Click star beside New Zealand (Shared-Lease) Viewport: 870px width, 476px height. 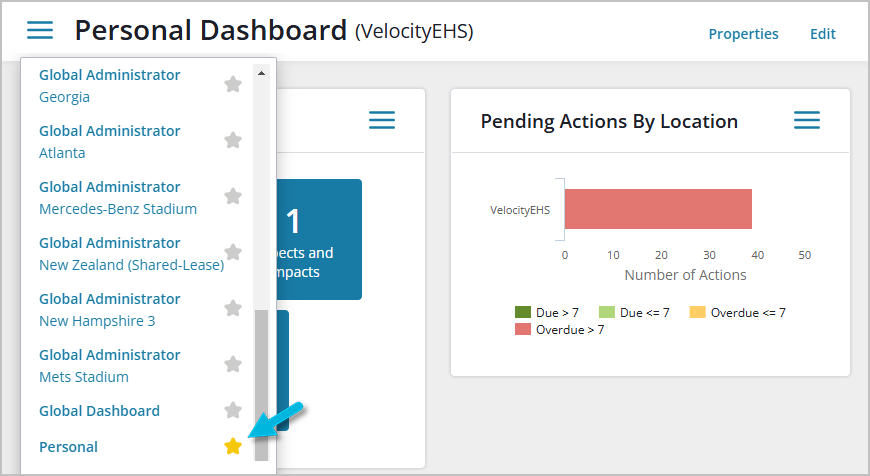tap(233, 253)
